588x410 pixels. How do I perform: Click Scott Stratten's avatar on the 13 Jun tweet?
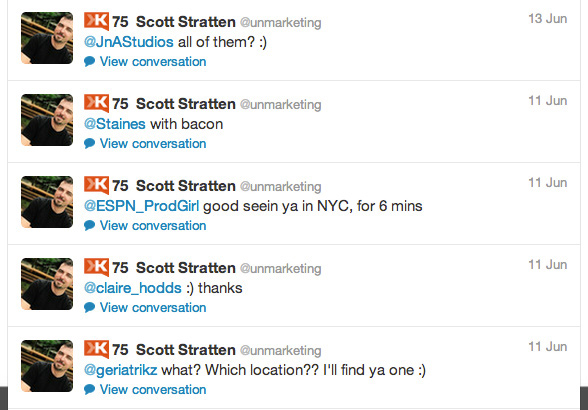pos(47,38)
